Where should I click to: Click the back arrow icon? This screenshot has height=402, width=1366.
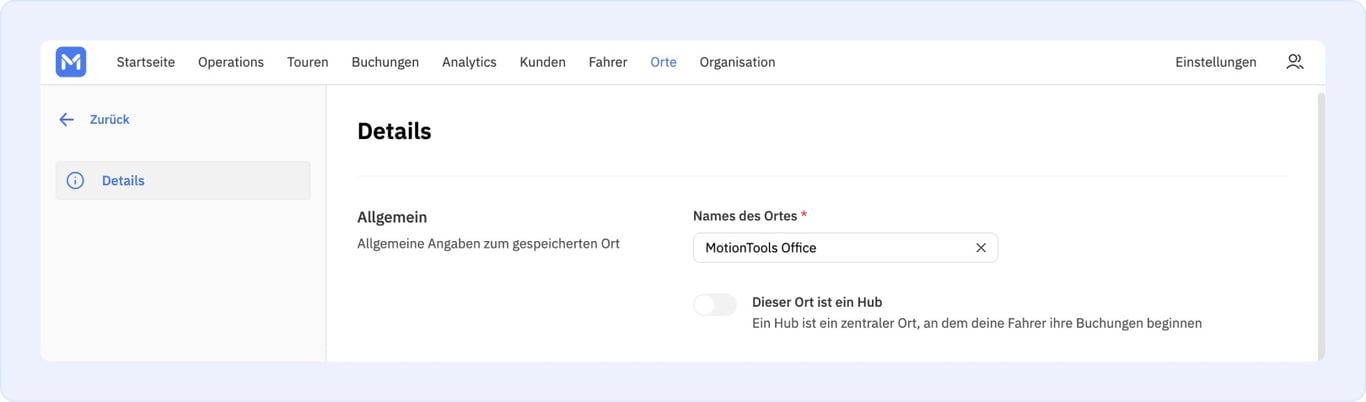pos(66,119)
